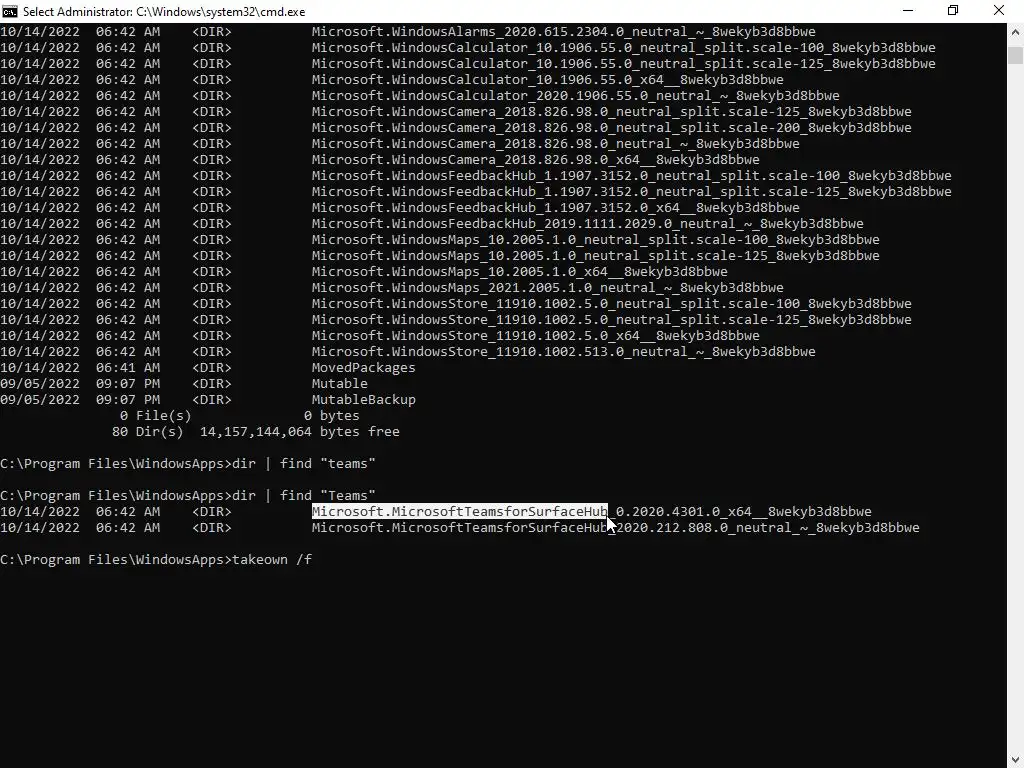The width and height of the screenshot is (1024, 768).
Task: Click the scrollbar up arrow
Action: pos(1015,31)
